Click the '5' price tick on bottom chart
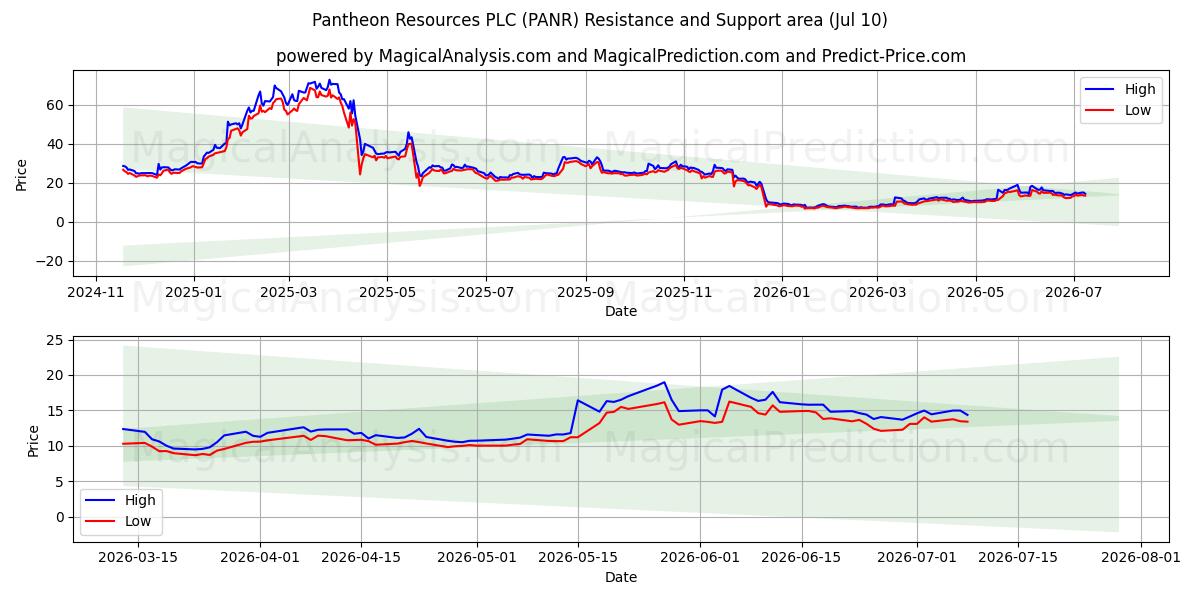1200x600 pixels. point(60,482)
